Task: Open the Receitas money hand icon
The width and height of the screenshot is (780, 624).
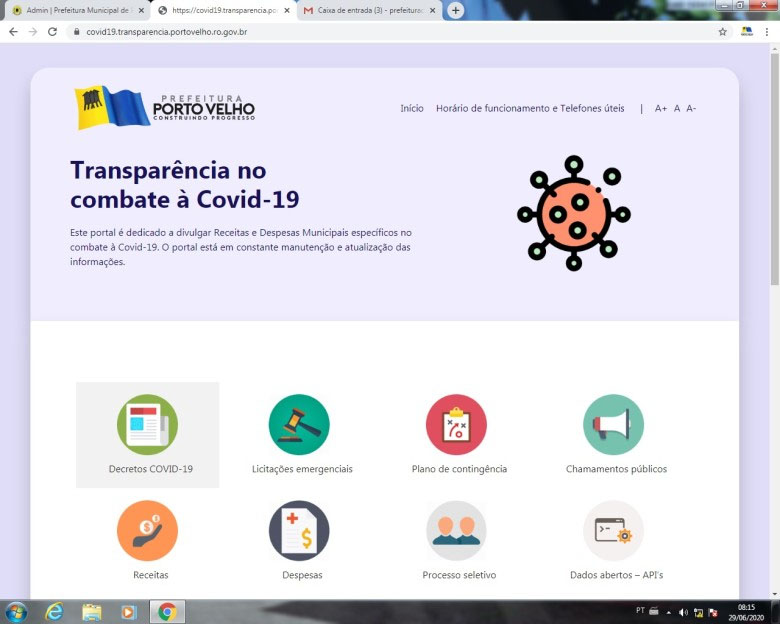Action: (147, 531)
